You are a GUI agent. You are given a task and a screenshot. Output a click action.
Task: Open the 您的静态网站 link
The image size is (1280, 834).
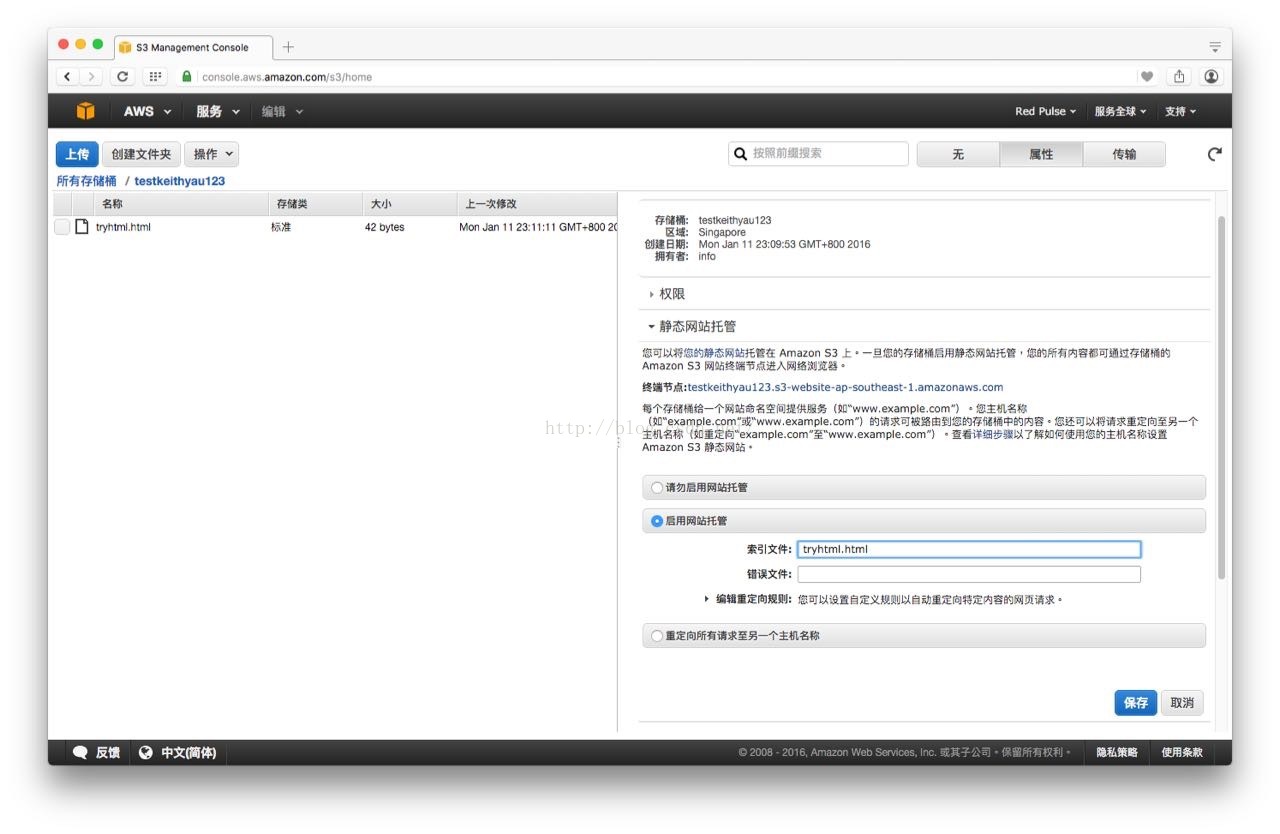click(x=715, y=353)
